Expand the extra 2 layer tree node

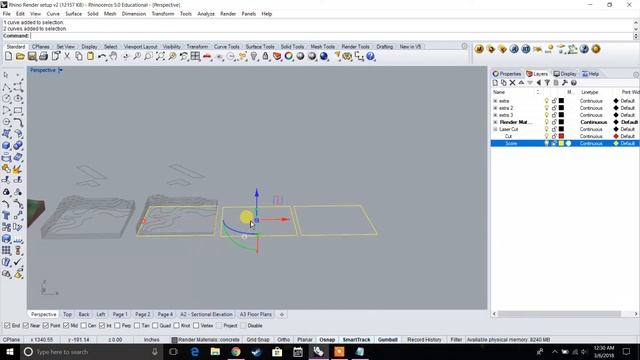(x=495, y=108)
